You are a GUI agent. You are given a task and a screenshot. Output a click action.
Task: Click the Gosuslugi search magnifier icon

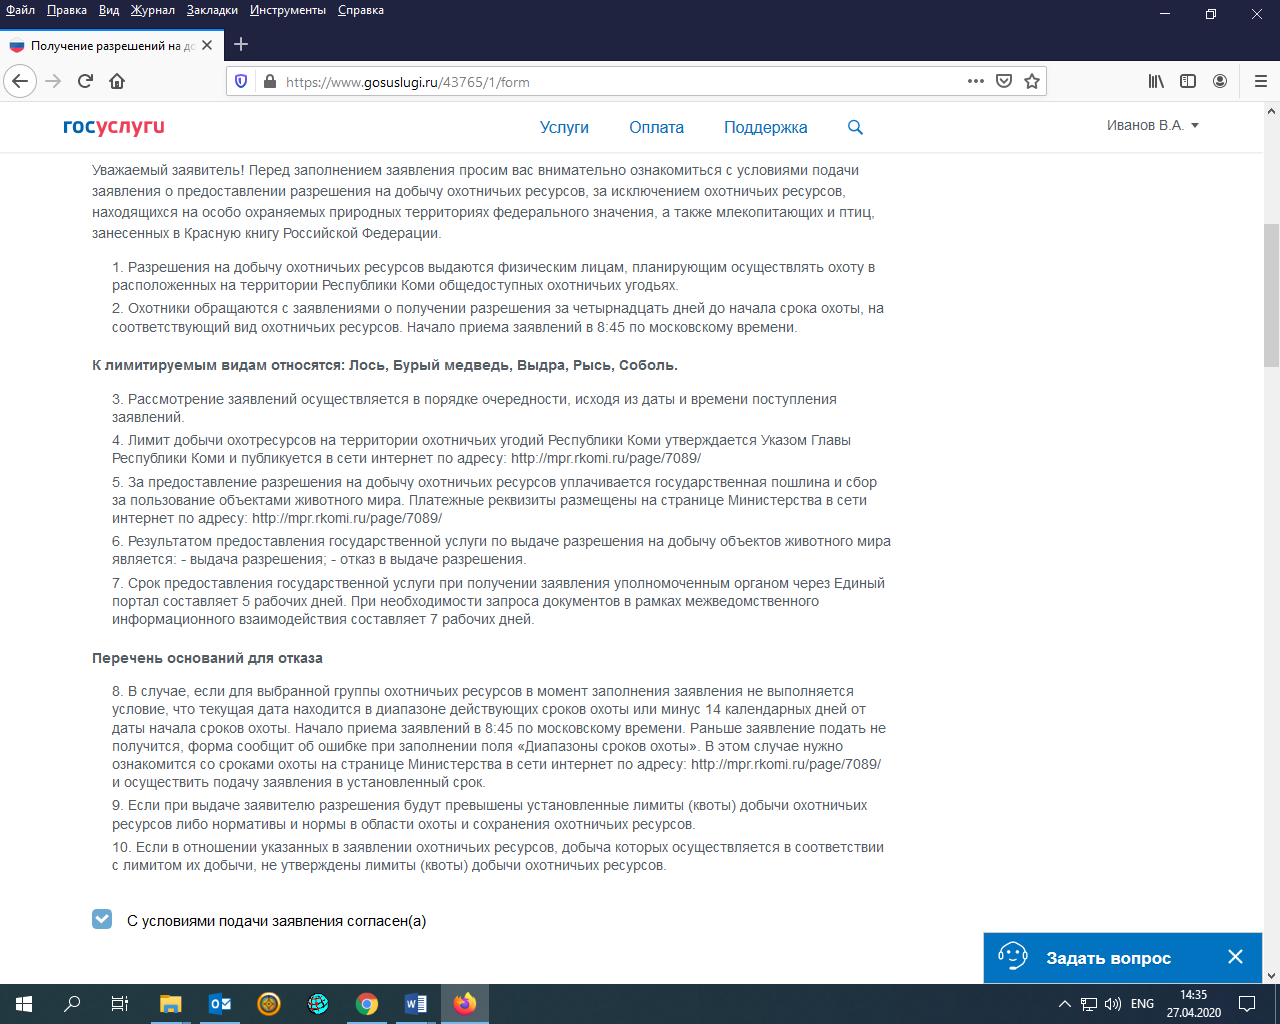(x=855, y=127)
